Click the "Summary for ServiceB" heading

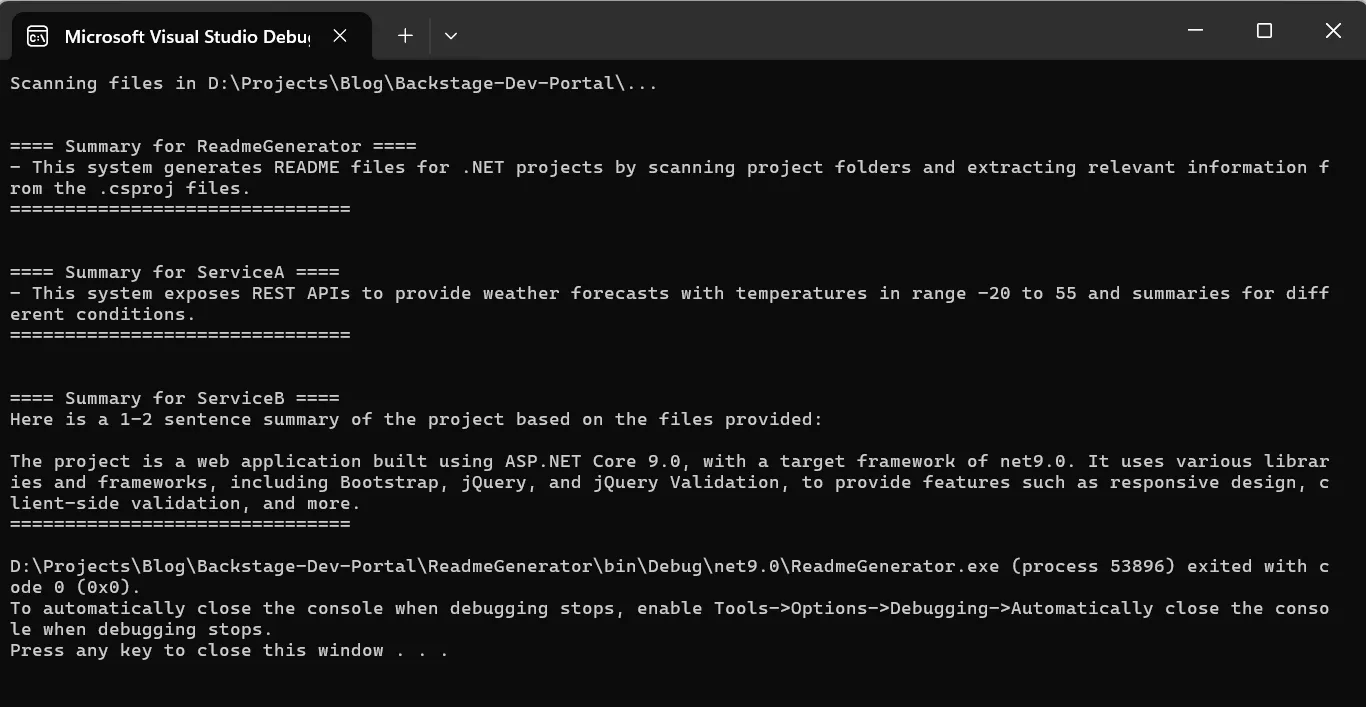(175, 398)
